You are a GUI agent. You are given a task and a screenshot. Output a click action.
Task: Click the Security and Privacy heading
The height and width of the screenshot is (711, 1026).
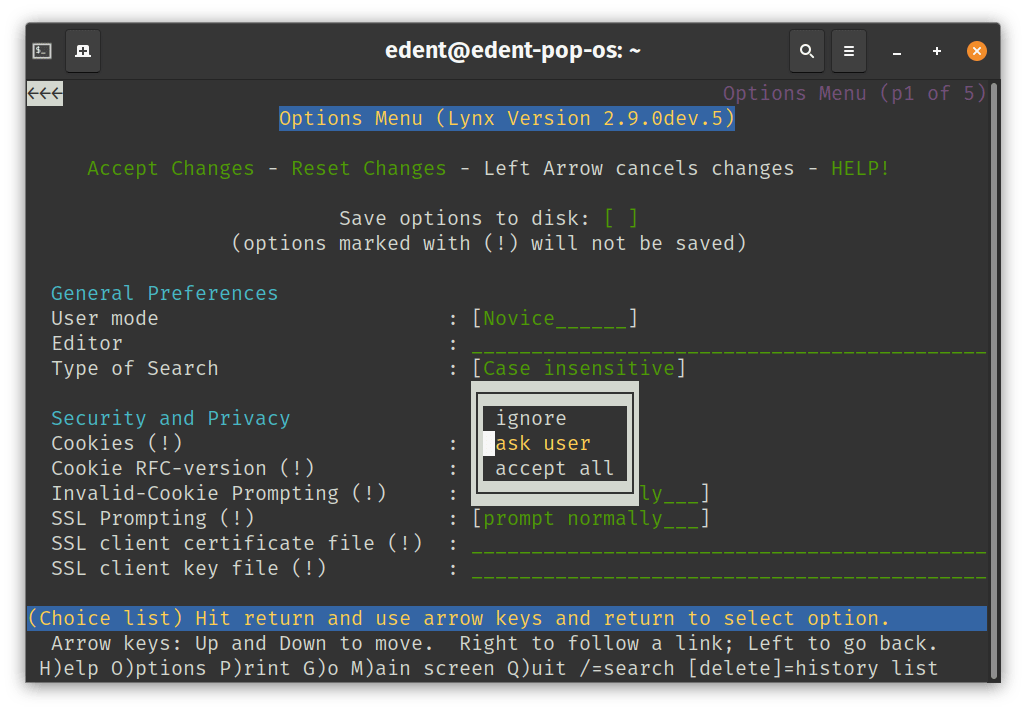coord(170,418)
